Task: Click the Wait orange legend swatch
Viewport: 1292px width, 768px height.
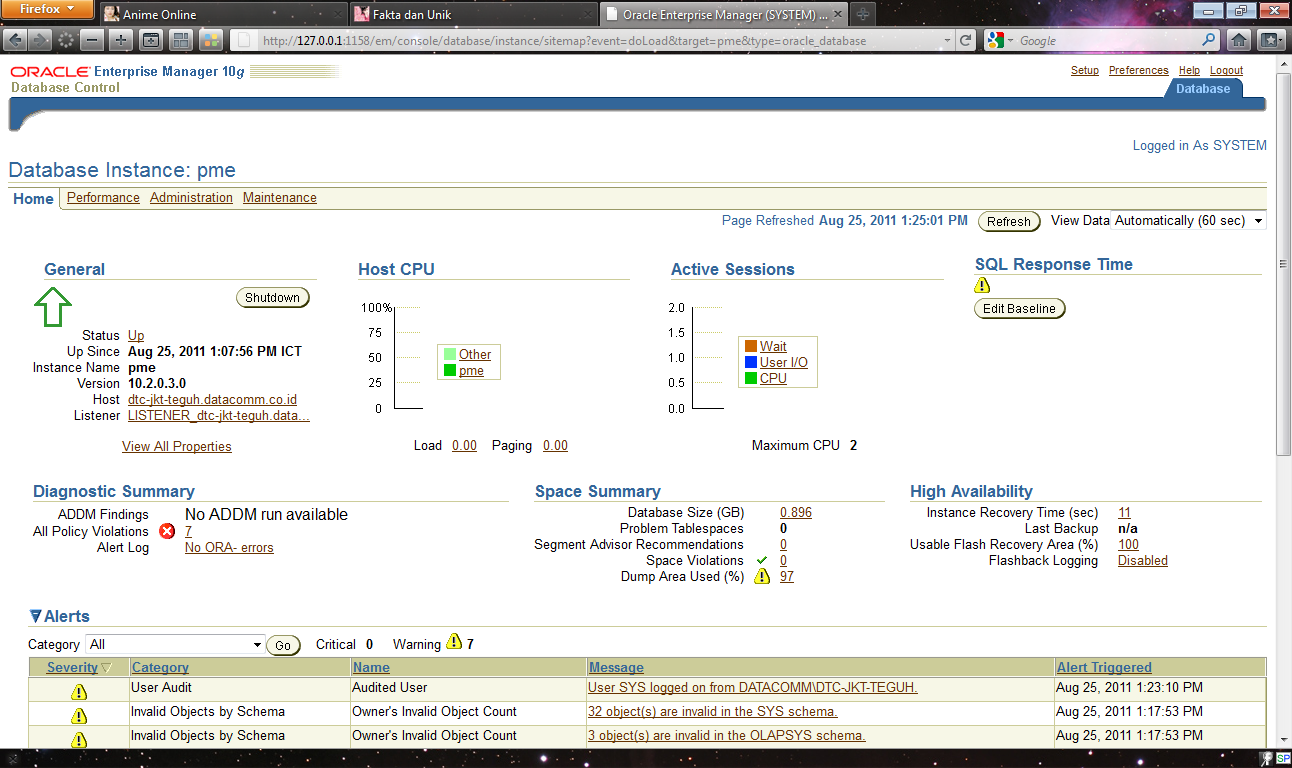Action: pyautogui.click(x=751, y=346)
